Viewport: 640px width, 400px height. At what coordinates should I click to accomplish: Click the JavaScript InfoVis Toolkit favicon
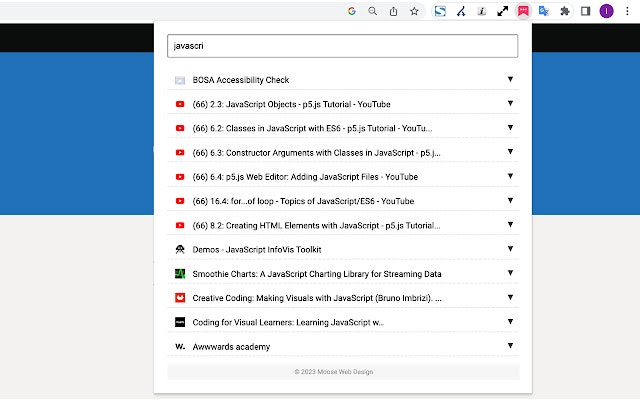point(180,249)
